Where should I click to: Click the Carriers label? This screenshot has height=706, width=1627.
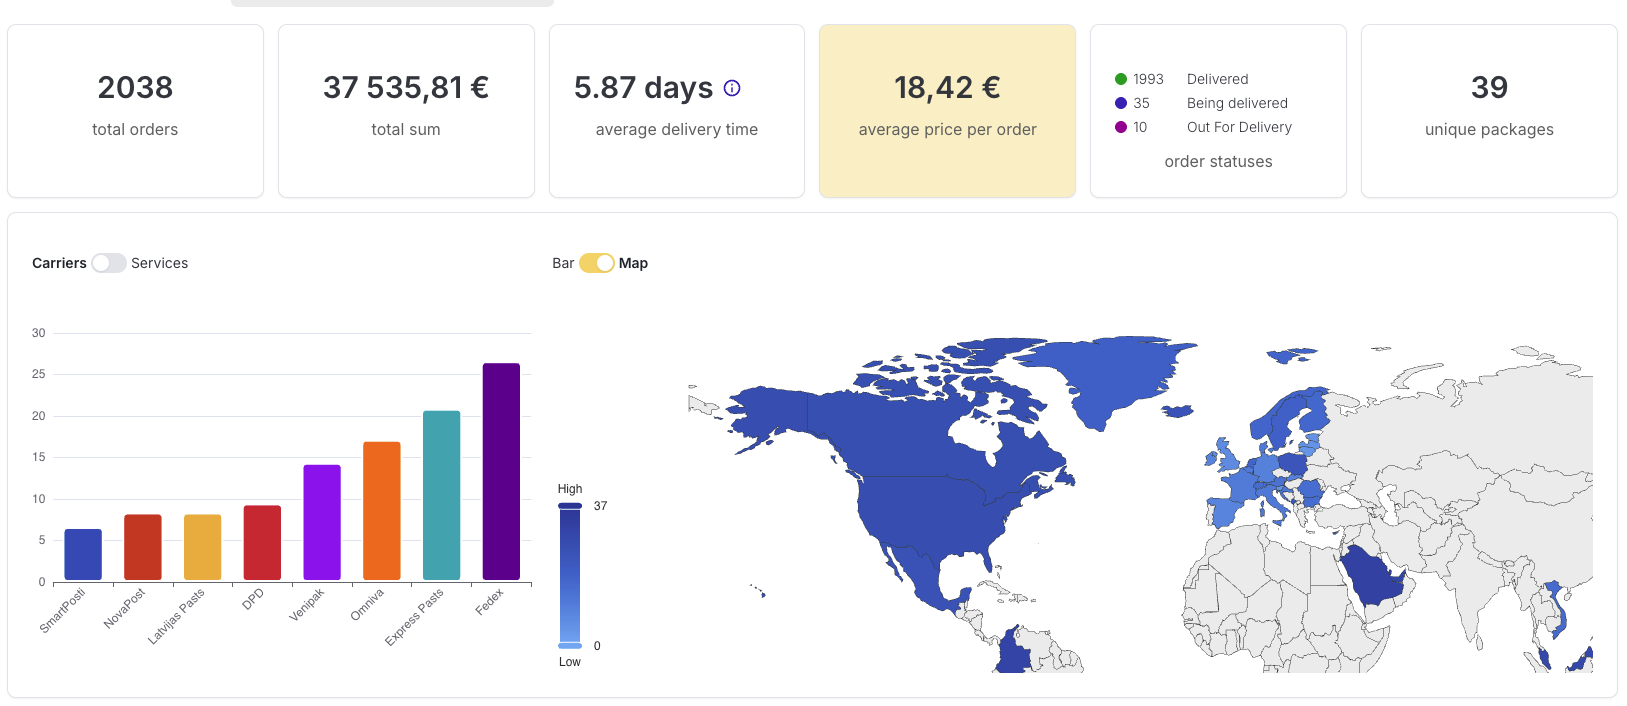[x=59, y=263]
